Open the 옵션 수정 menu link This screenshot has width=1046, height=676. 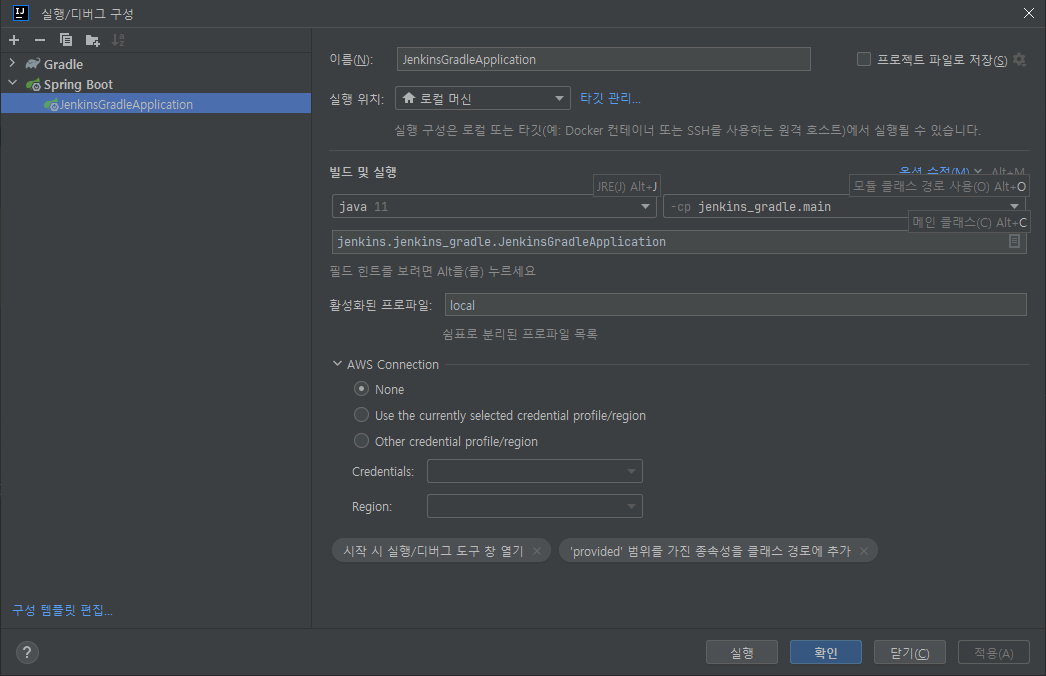pyautogui.click(x=940, y=172)
